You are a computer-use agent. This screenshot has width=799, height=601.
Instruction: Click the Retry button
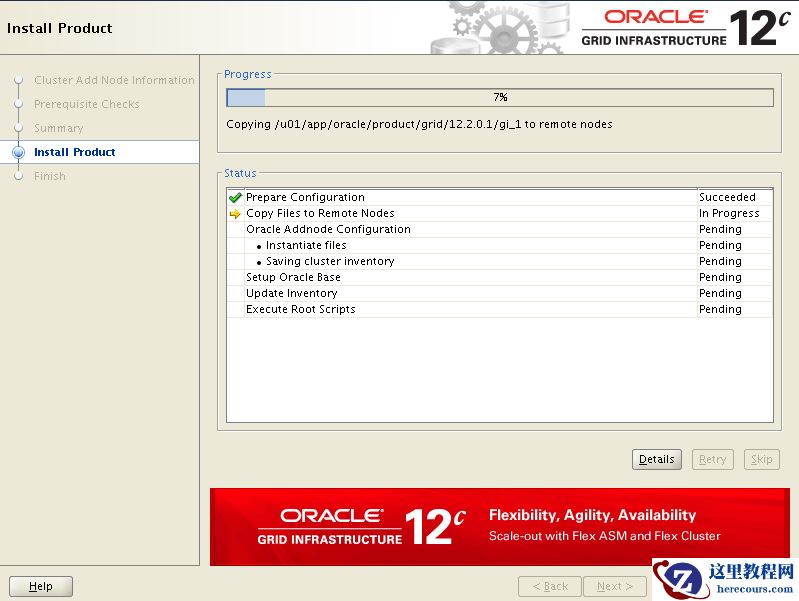(712, 459)
